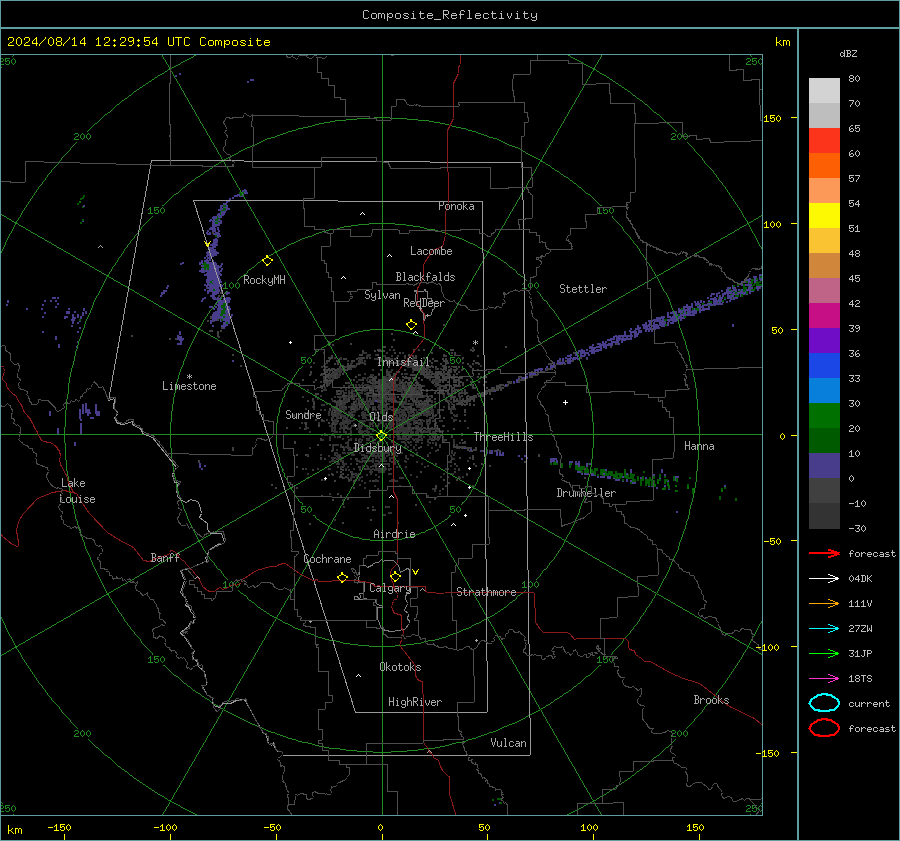Click the yellow diamond marker near RockyMH
This screenshot has height=841, width=900.
click(267, 261)
